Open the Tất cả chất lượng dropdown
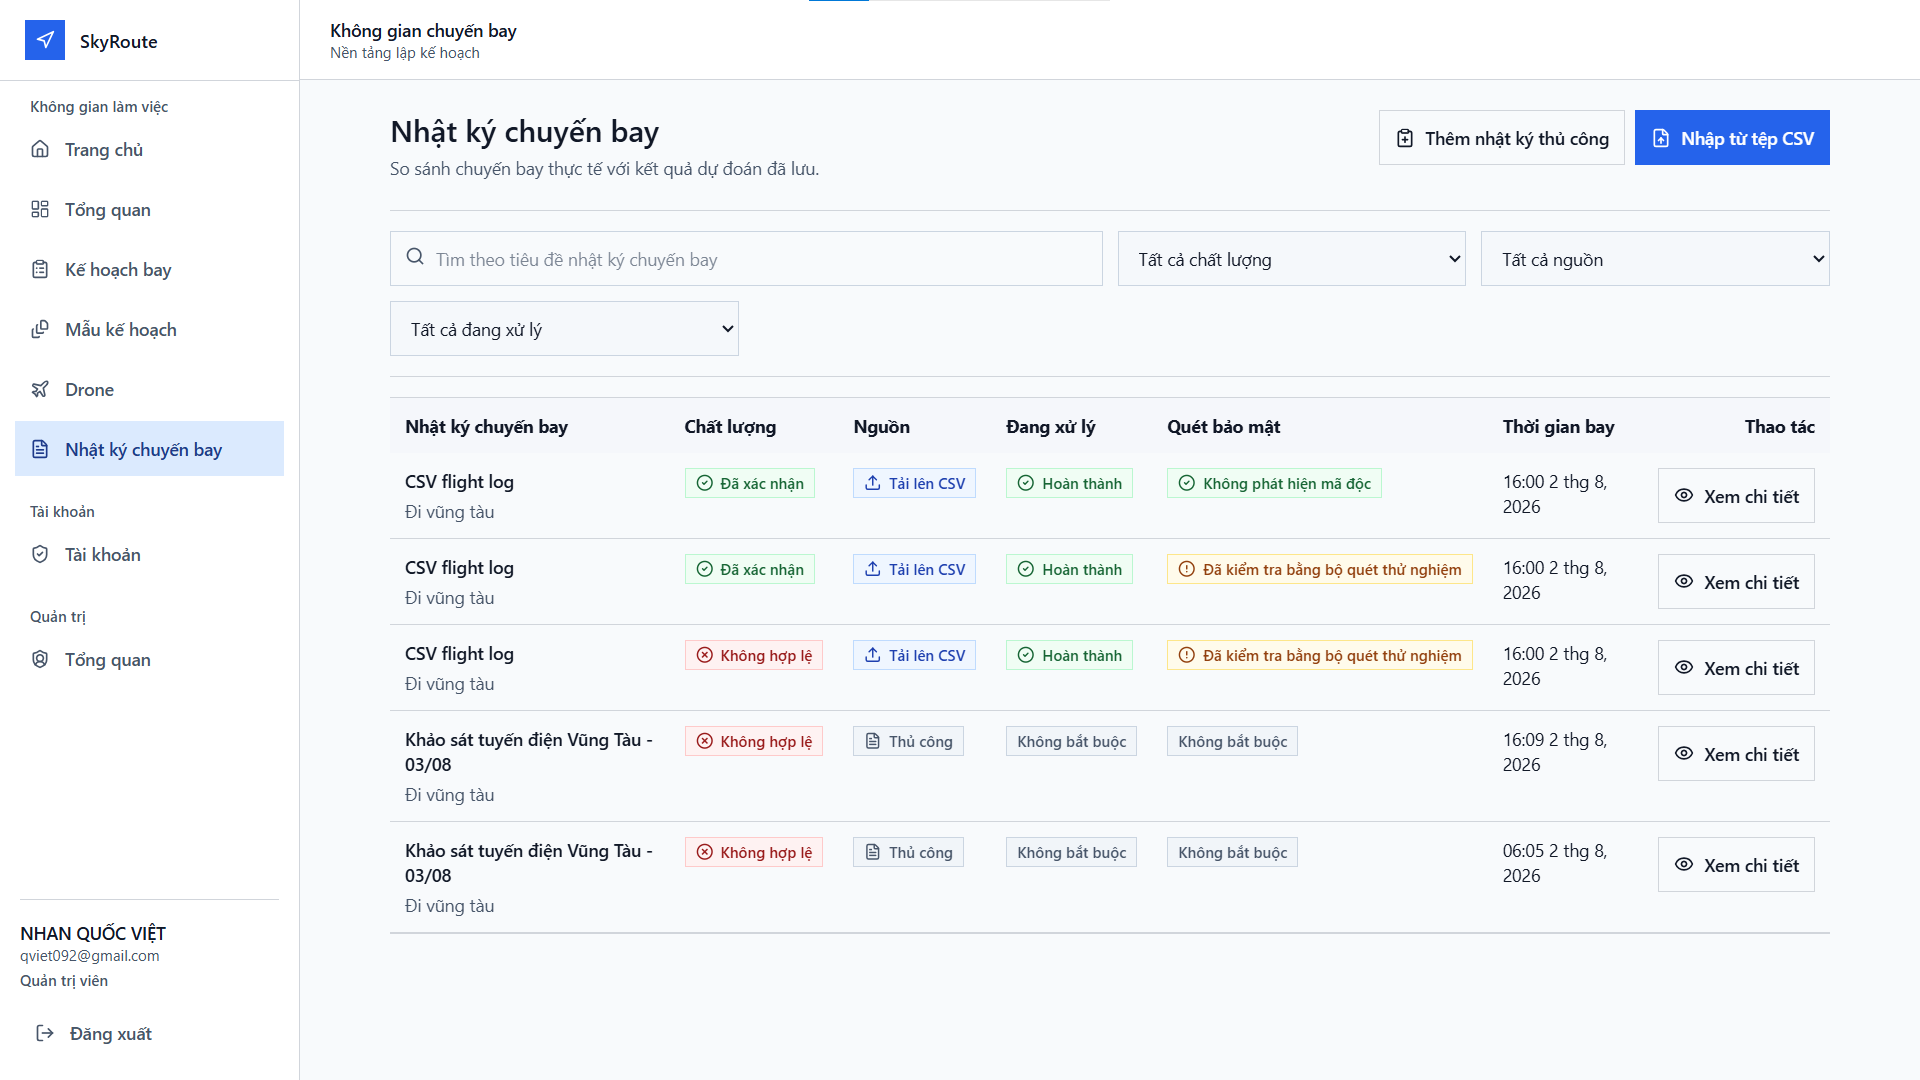Image resolution: width=1920 pixels, height=1080 pixels. point(1292,259)
